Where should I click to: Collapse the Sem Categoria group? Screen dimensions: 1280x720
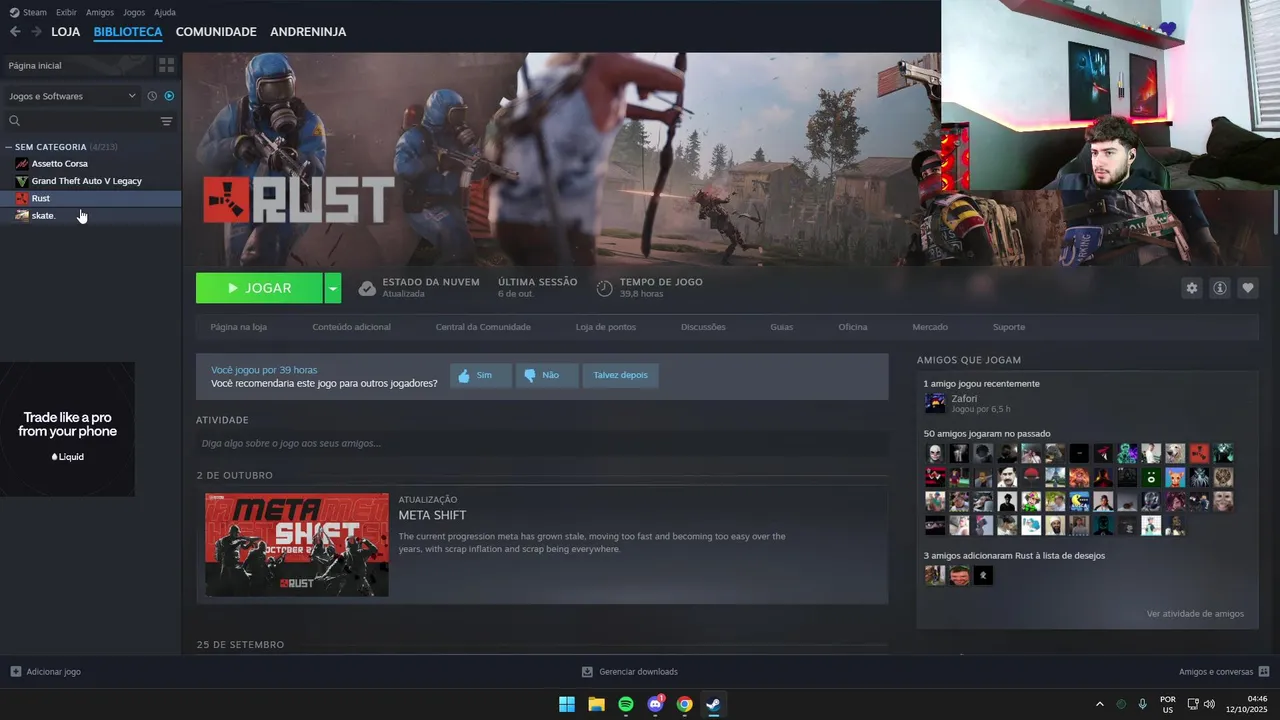coord(9,147)
